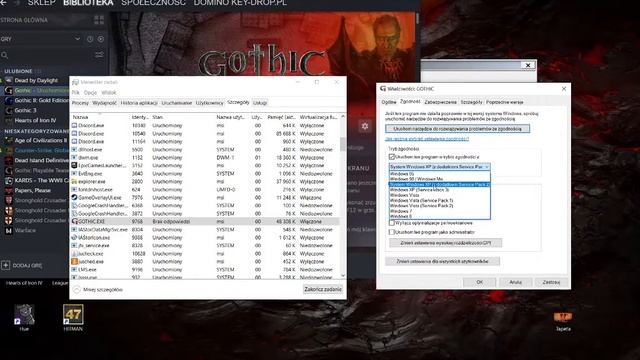Click the Steam library search magnifier
640x360 pixels.
point(4,55)
